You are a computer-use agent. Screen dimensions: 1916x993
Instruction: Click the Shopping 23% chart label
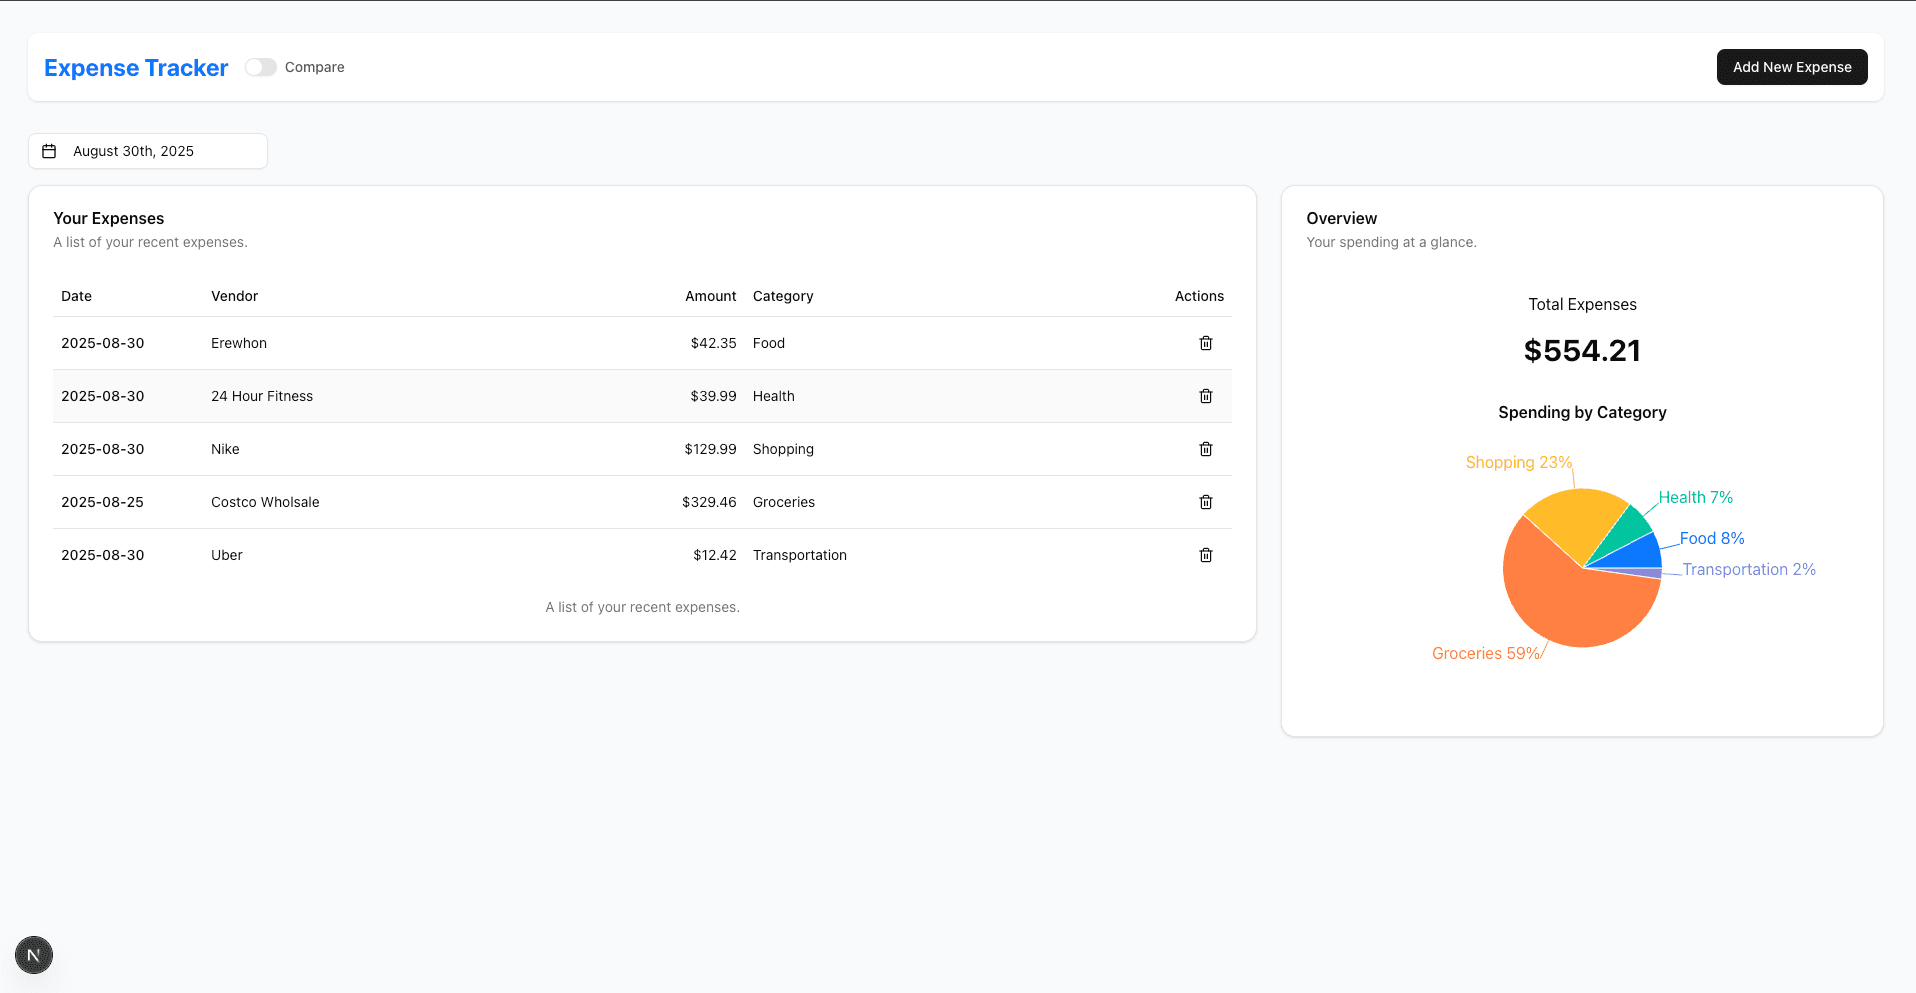[x=1518, y=462]
